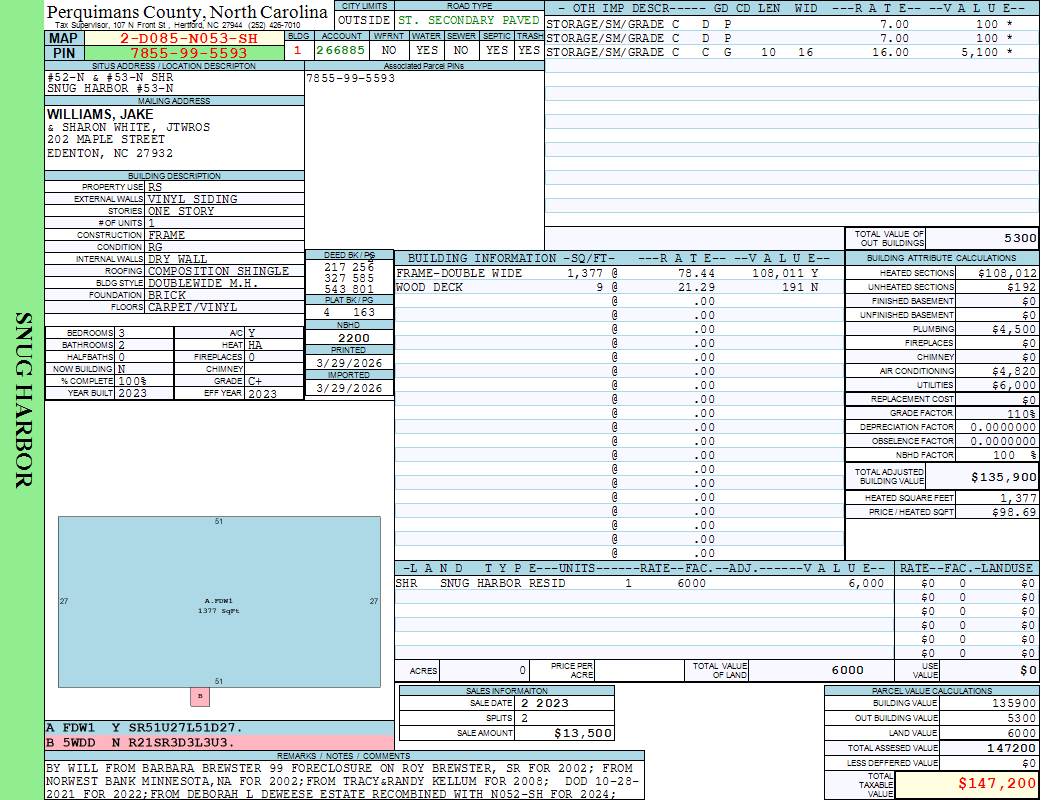This screenshot has height=800, width=1050.
Task: Click the WATER value YES cell
Action: [427, 49]
